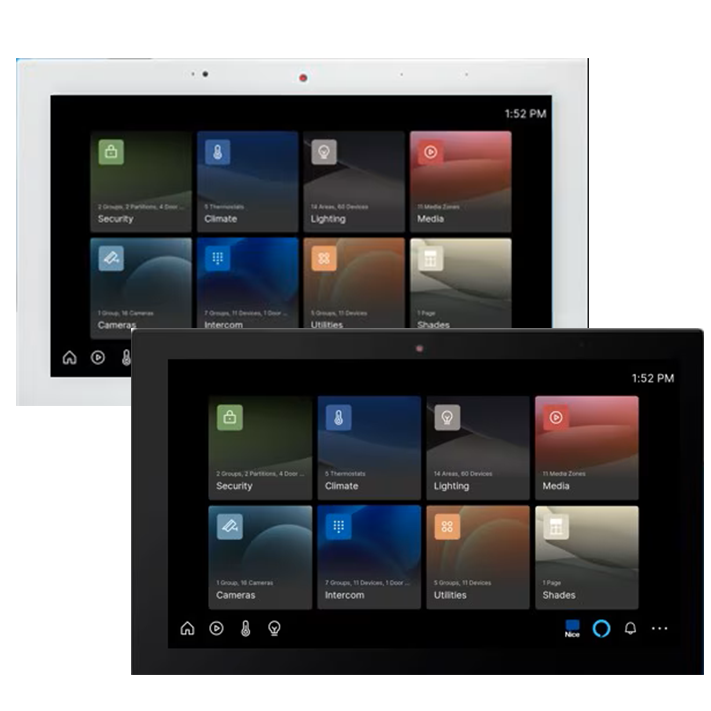The width and height of the screenshot is (711, 711).
Task: Open notifications bell on the black panel
Action: tap(630, 628)
